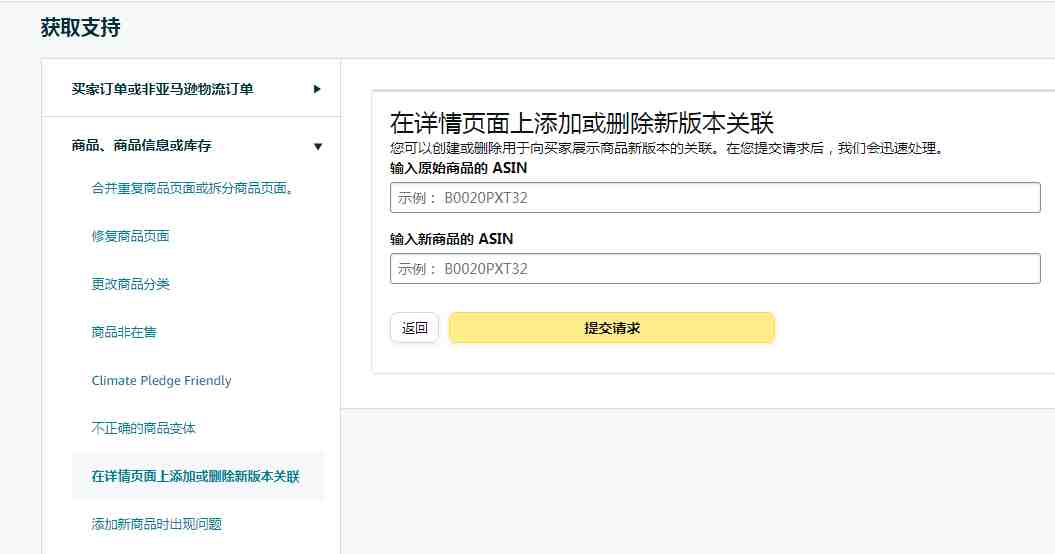Open the Climate Pledge Friendly link
The image size is (1055, 554).
(x=161, y=380)
